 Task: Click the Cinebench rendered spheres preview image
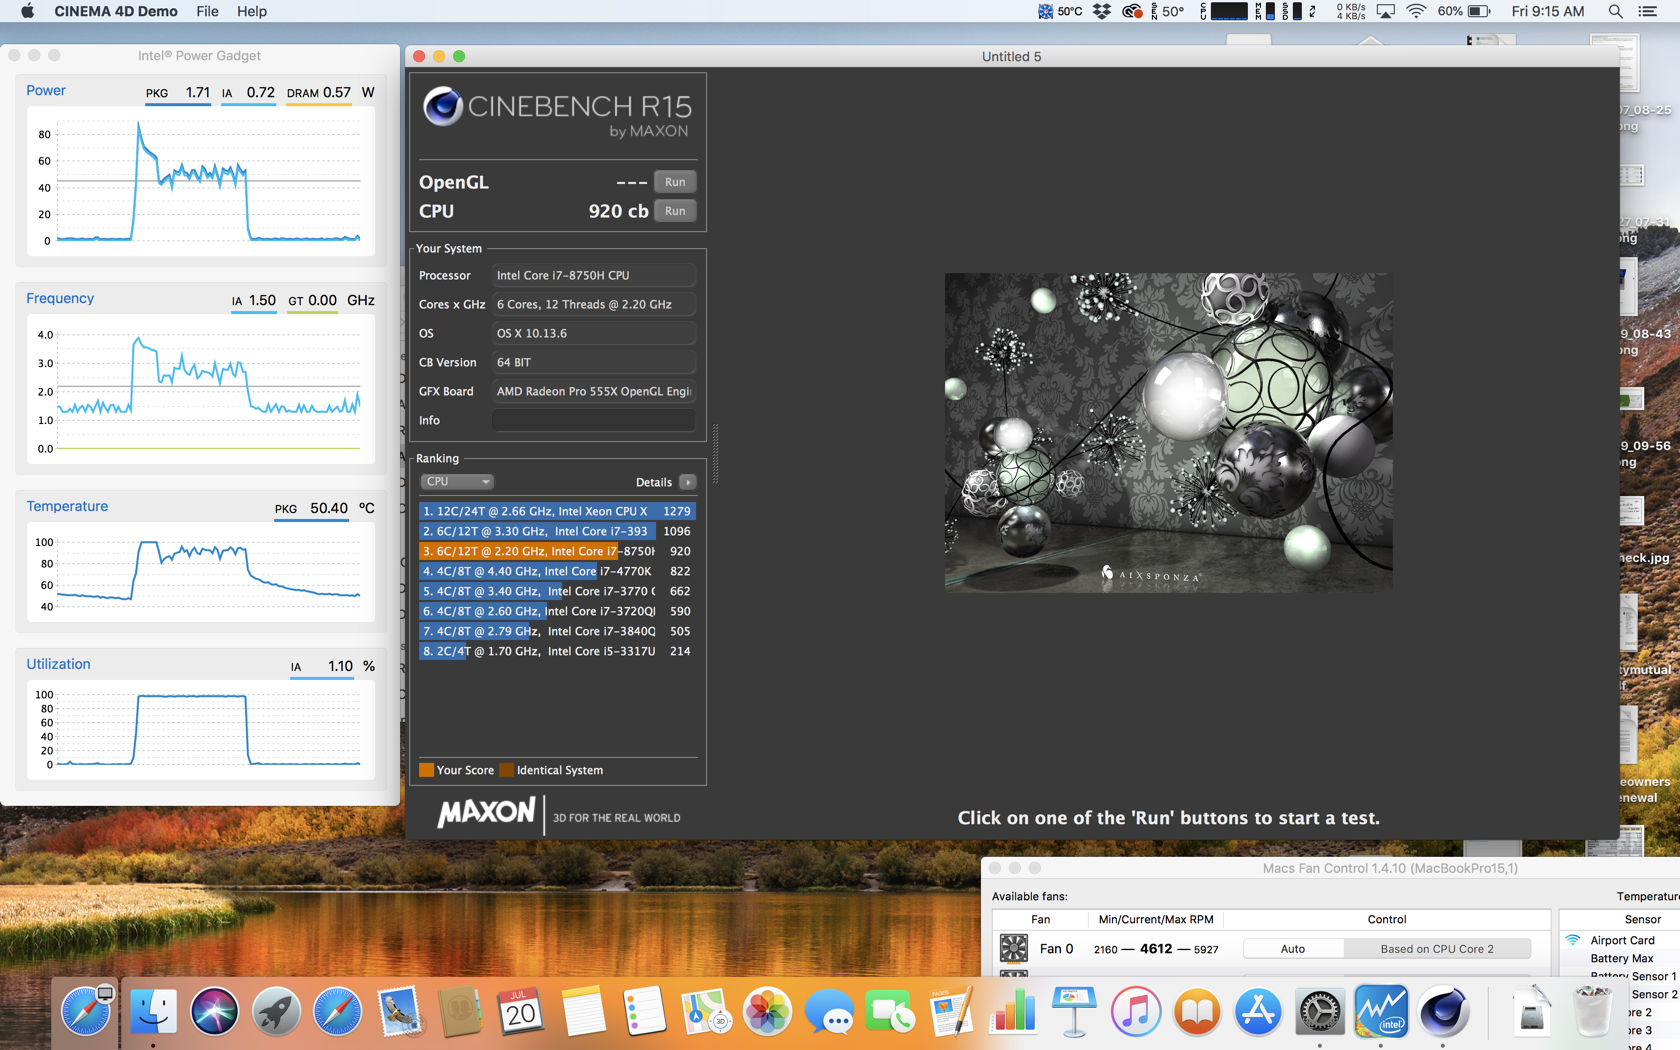(x=1168, y=433)
